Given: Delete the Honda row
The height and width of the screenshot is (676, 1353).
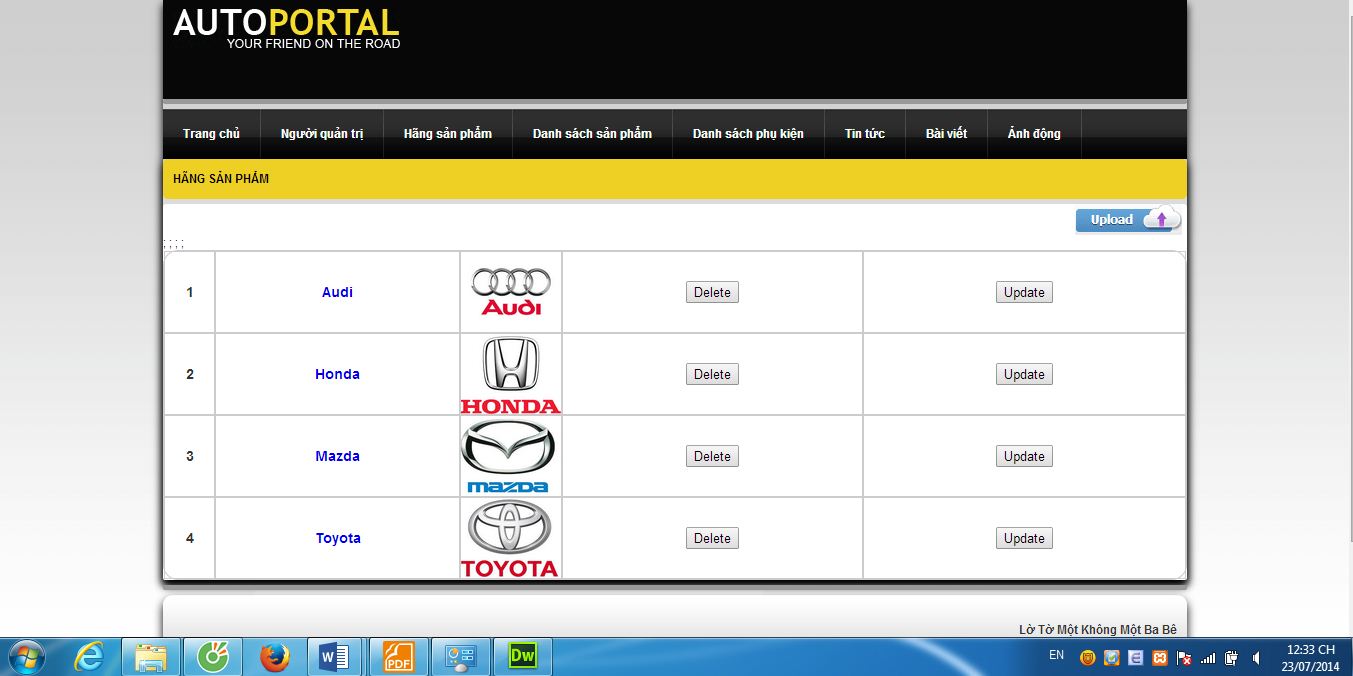Looking at the screenshot, I should pyautogui.click(x=712, y=374).
